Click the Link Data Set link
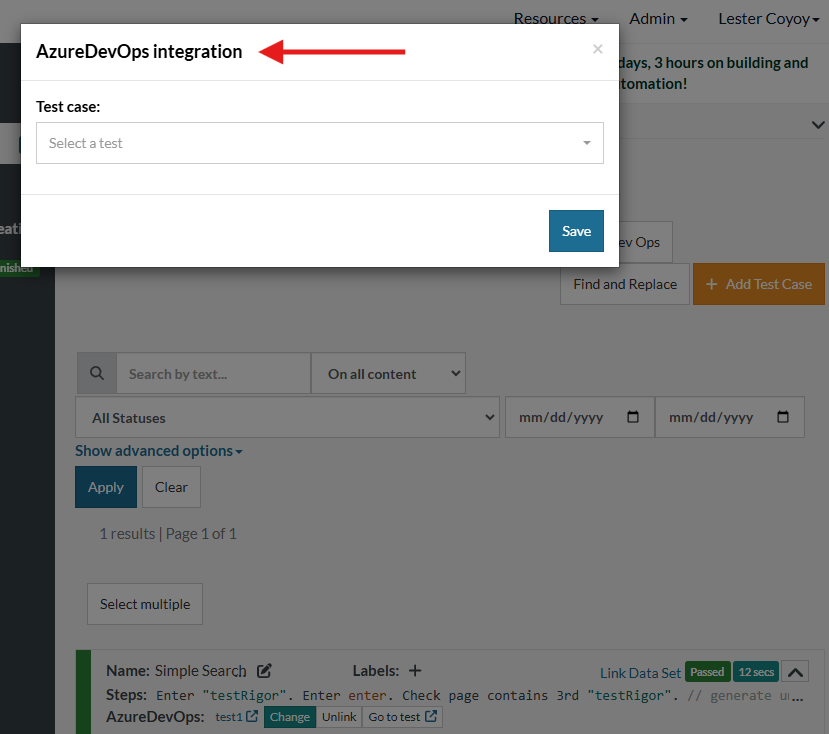The image size is (829, 734). coord(640,673)
